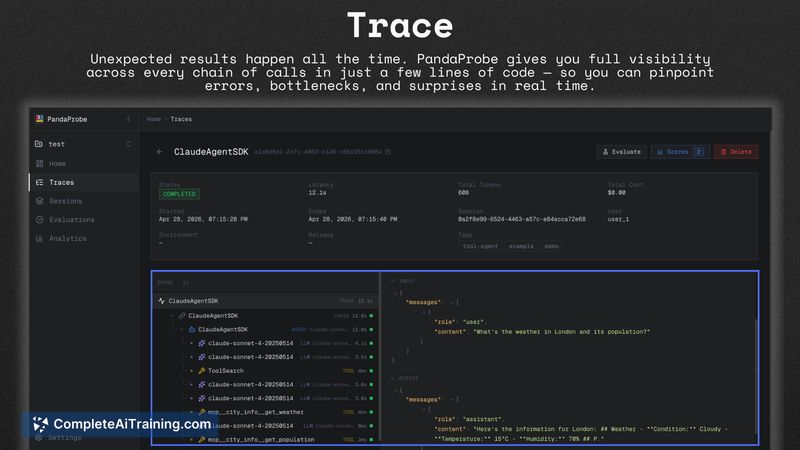Image resolution: width=800 pixels, height=450 pixels.
Task: Select the test project entry
Action: tap(84, 144)
